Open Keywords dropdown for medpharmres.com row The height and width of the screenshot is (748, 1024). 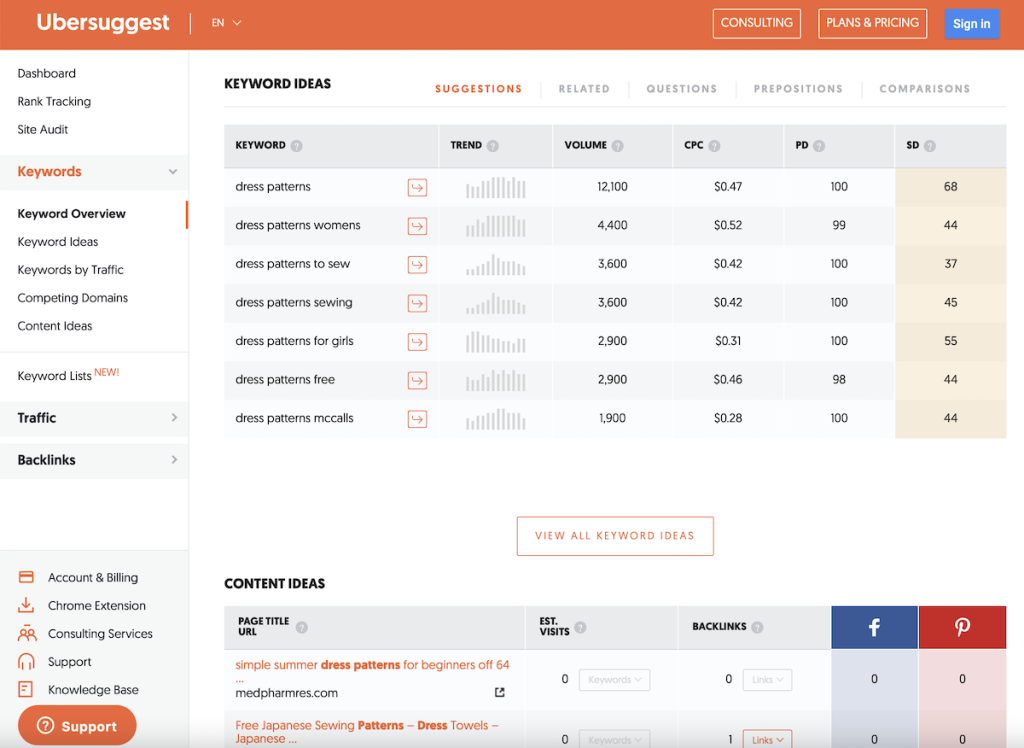(x=615, y=680)
